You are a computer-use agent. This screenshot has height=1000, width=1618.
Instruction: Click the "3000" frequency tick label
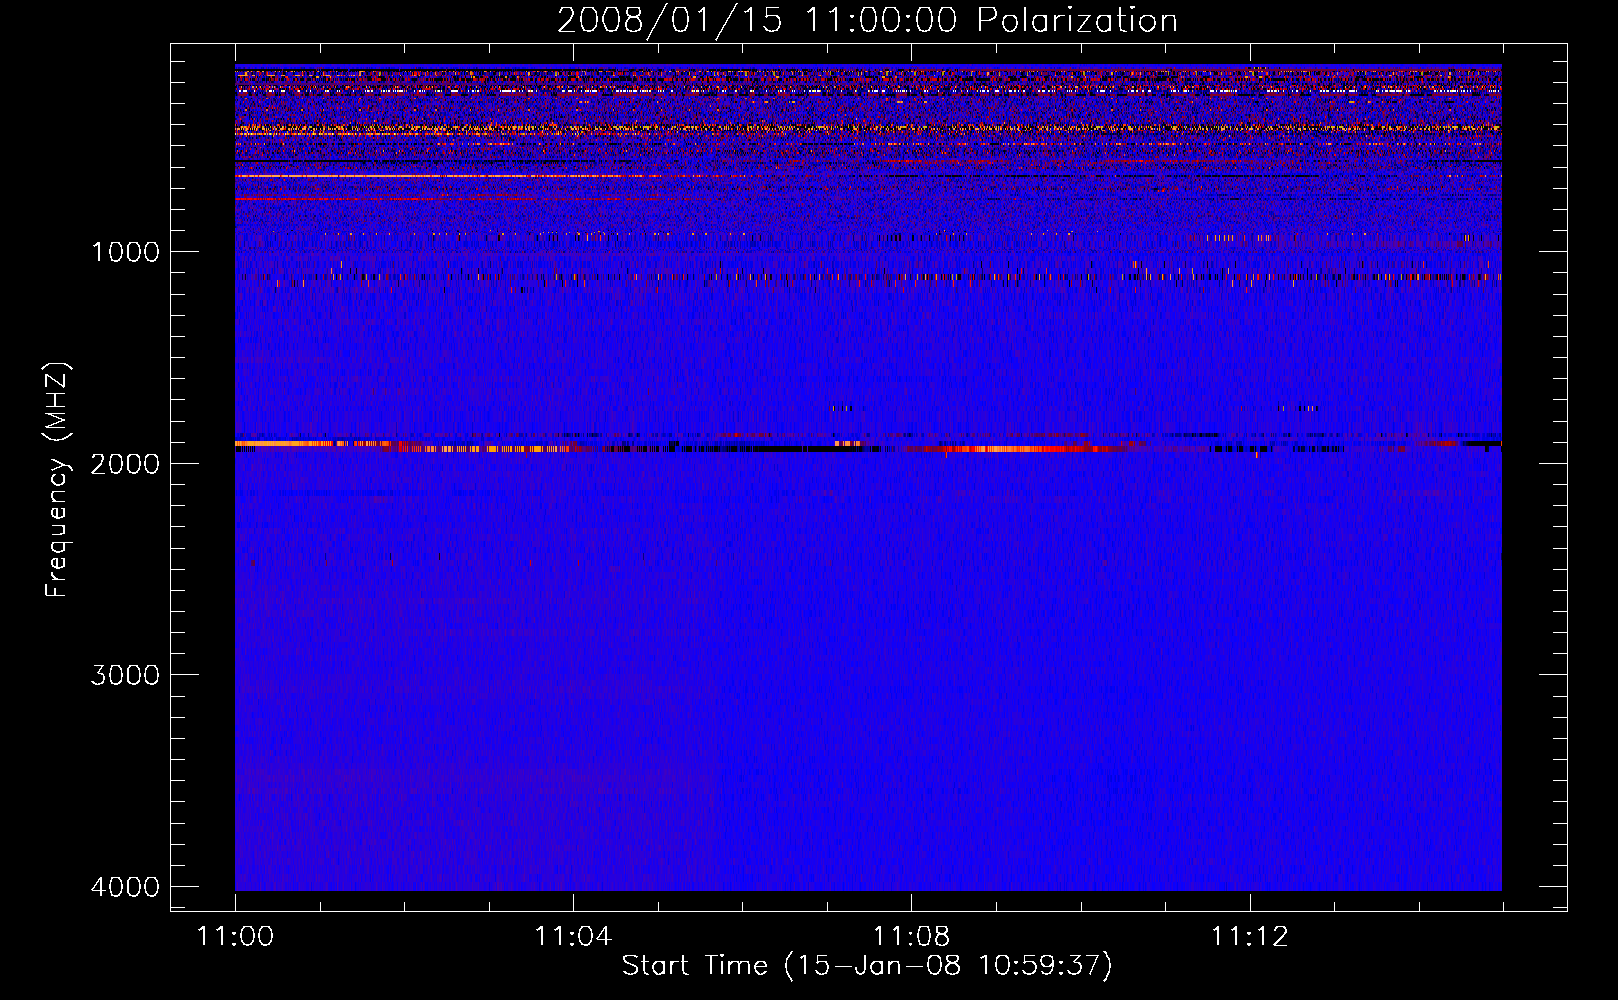(125, 674)
